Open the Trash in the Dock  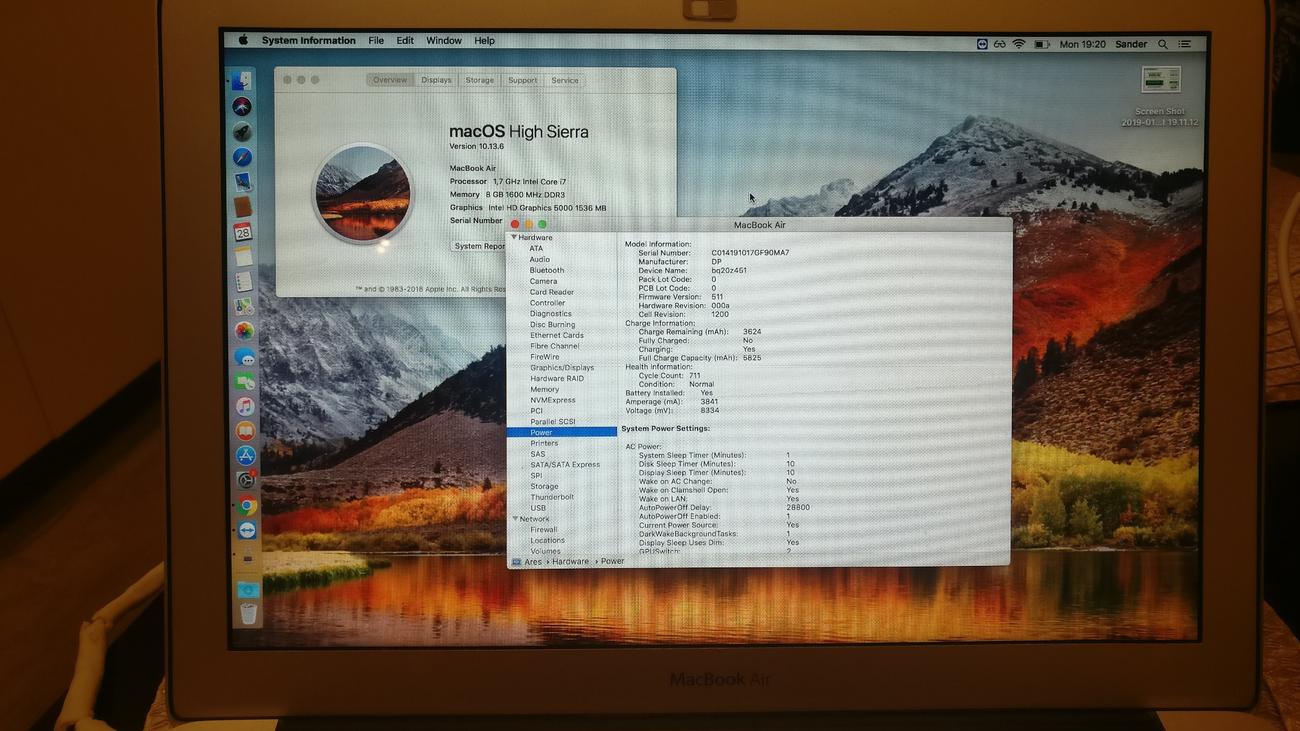(x=249, y=614)
